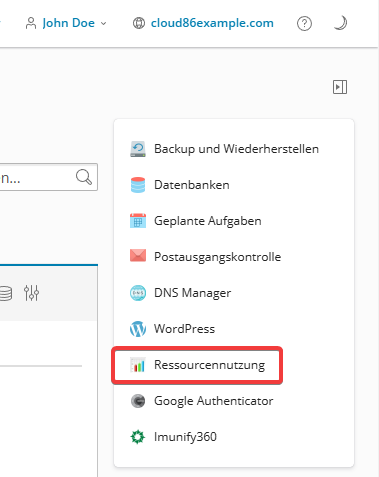379x477 pixels.
Task: Open the Google Authenticator label
Action: (213, 401)
